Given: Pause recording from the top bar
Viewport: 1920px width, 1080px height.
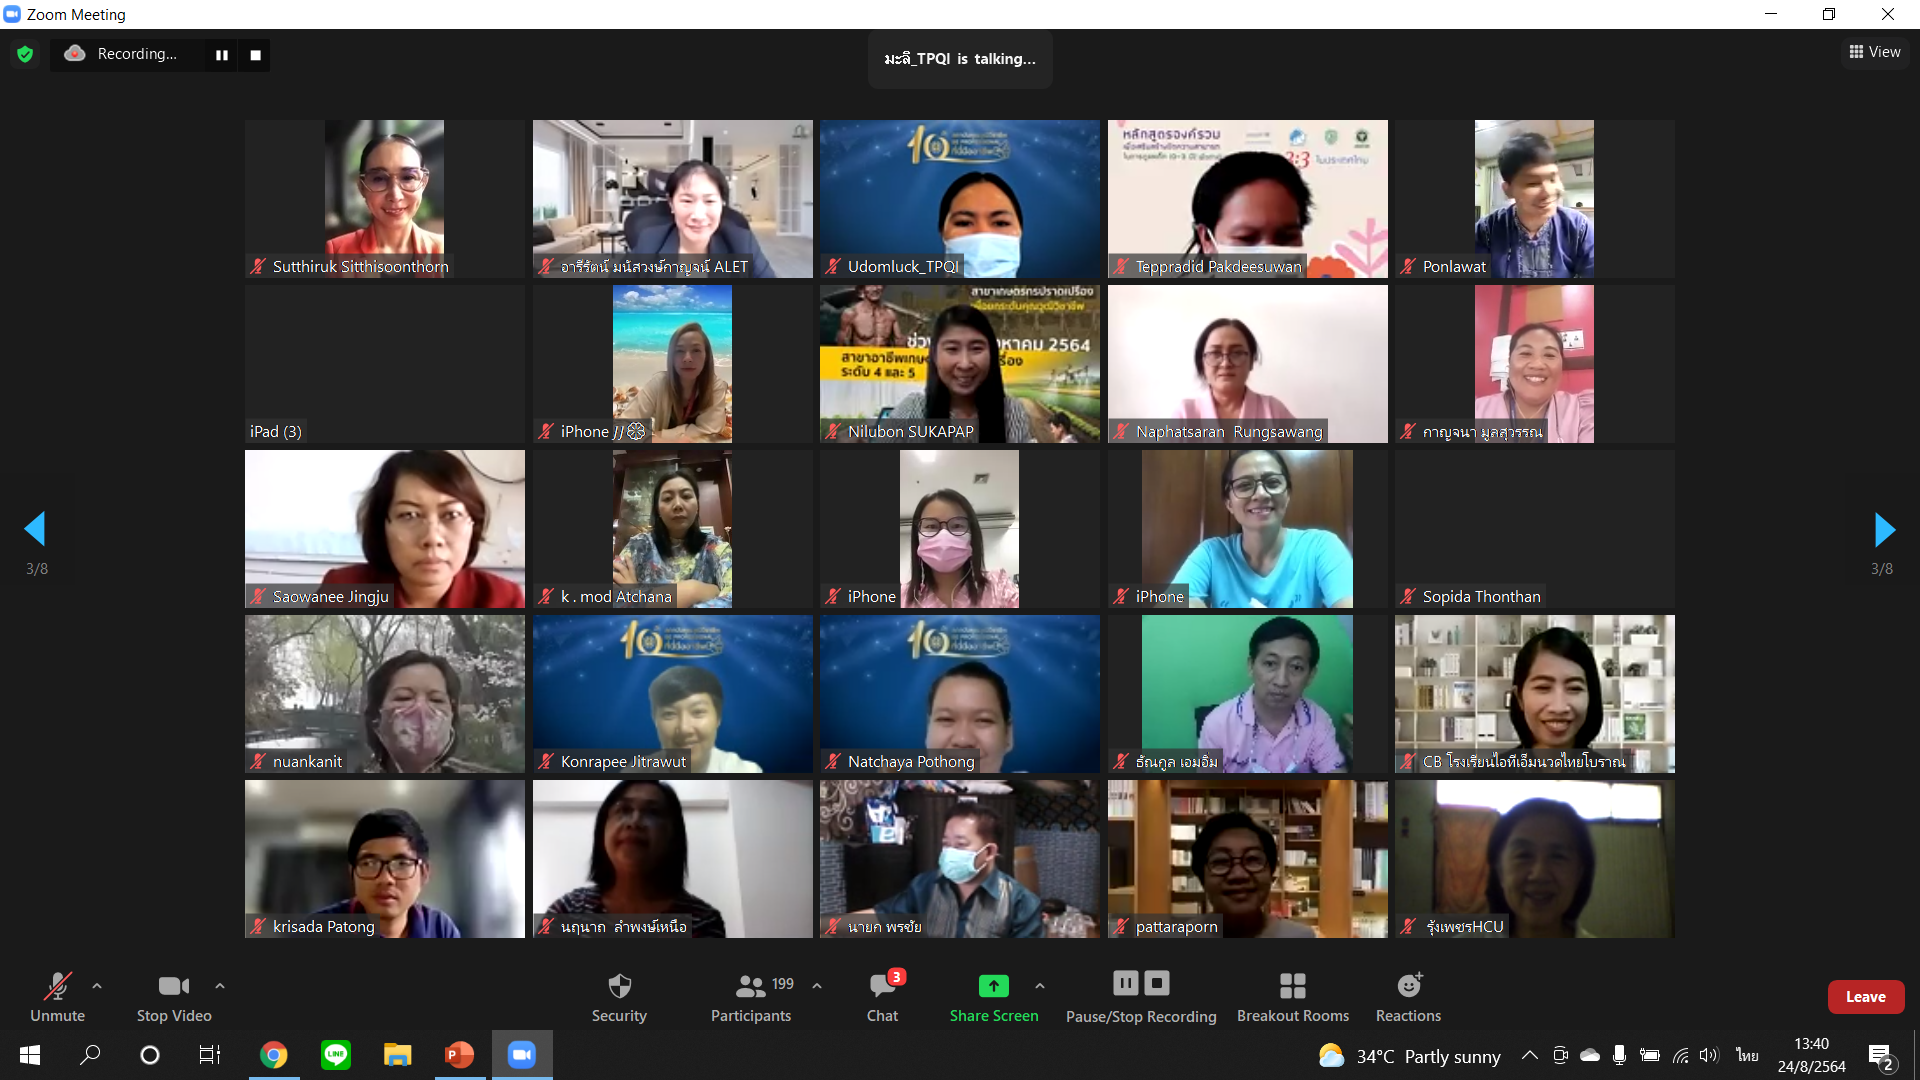Looking at the screenshot, I should point(222,55).
